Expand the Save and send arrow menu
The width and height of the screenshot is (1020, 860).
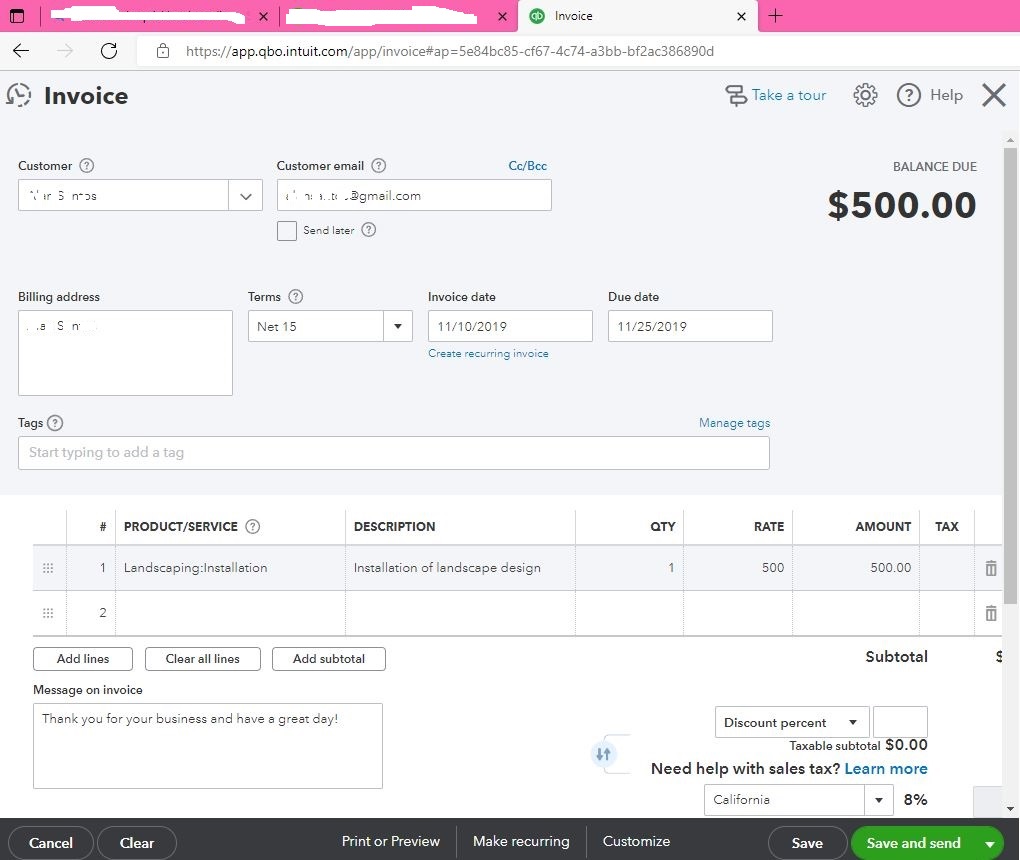(x=989, y=844)
